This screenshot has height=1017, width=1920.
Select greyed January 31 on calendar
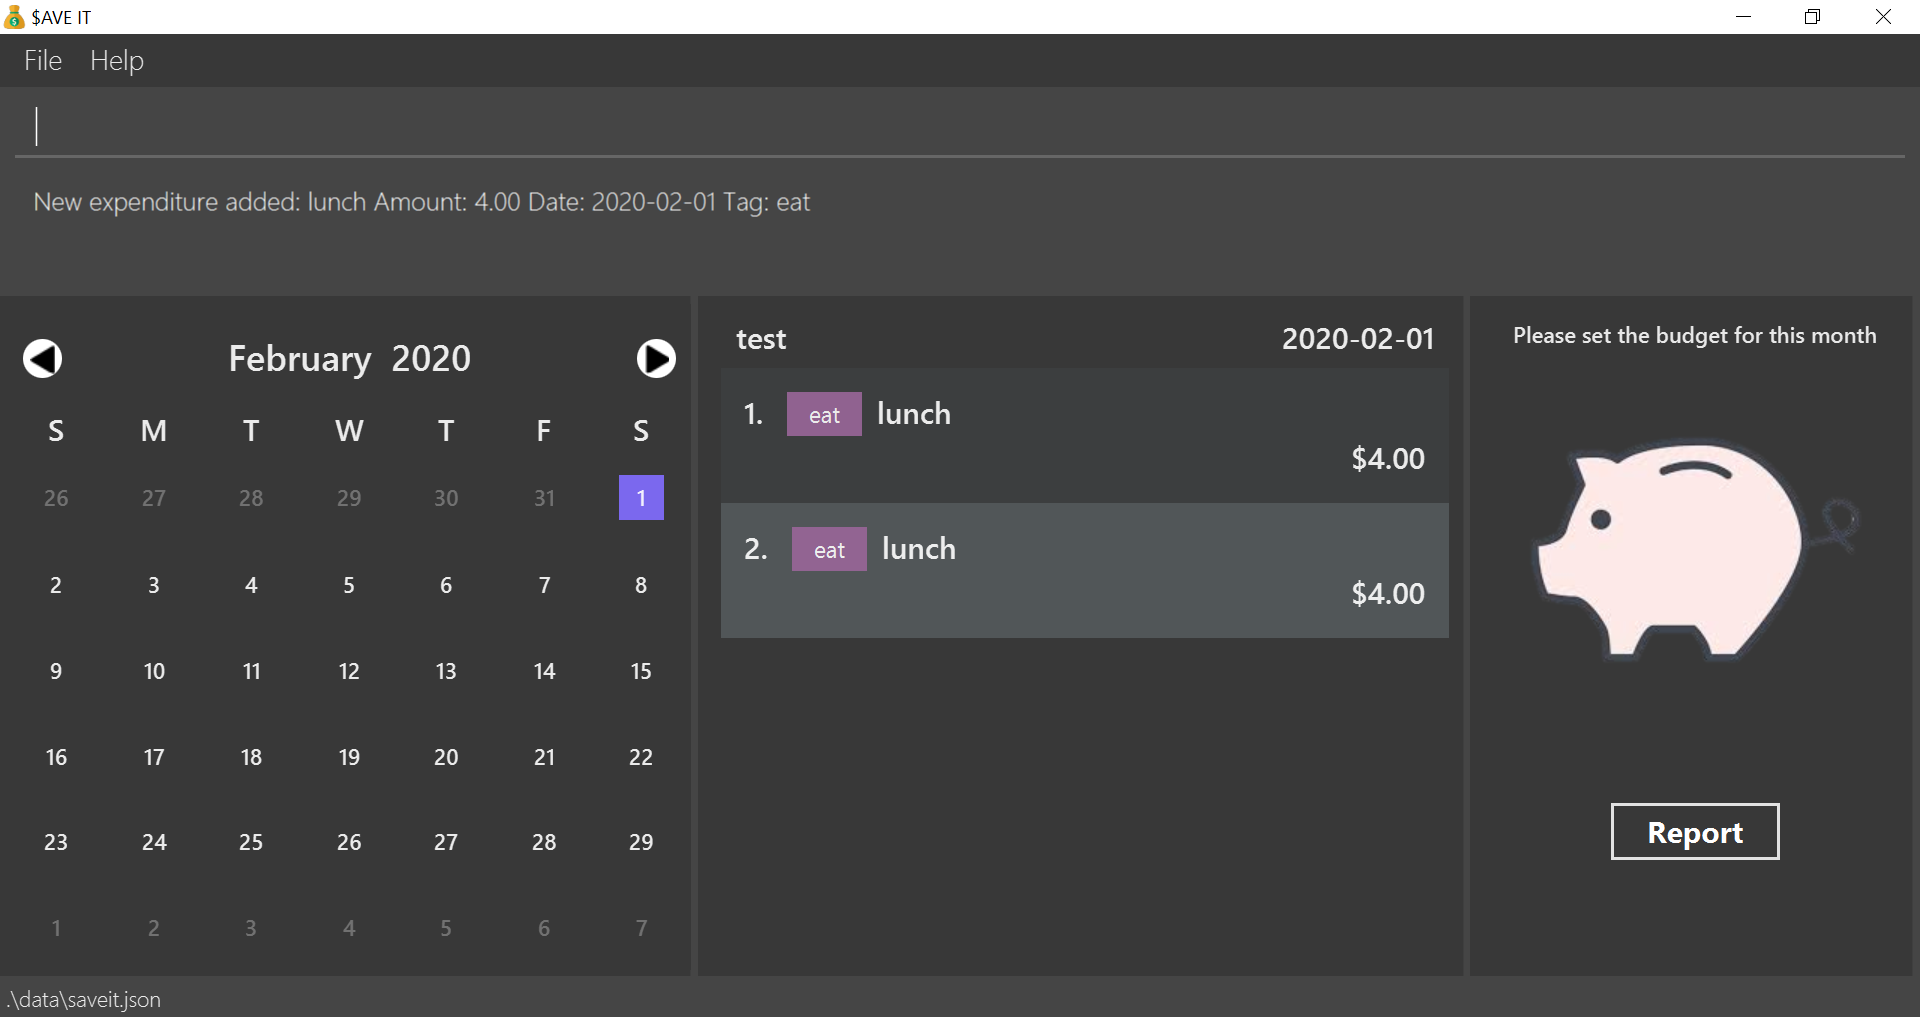(x=544, y=497)
